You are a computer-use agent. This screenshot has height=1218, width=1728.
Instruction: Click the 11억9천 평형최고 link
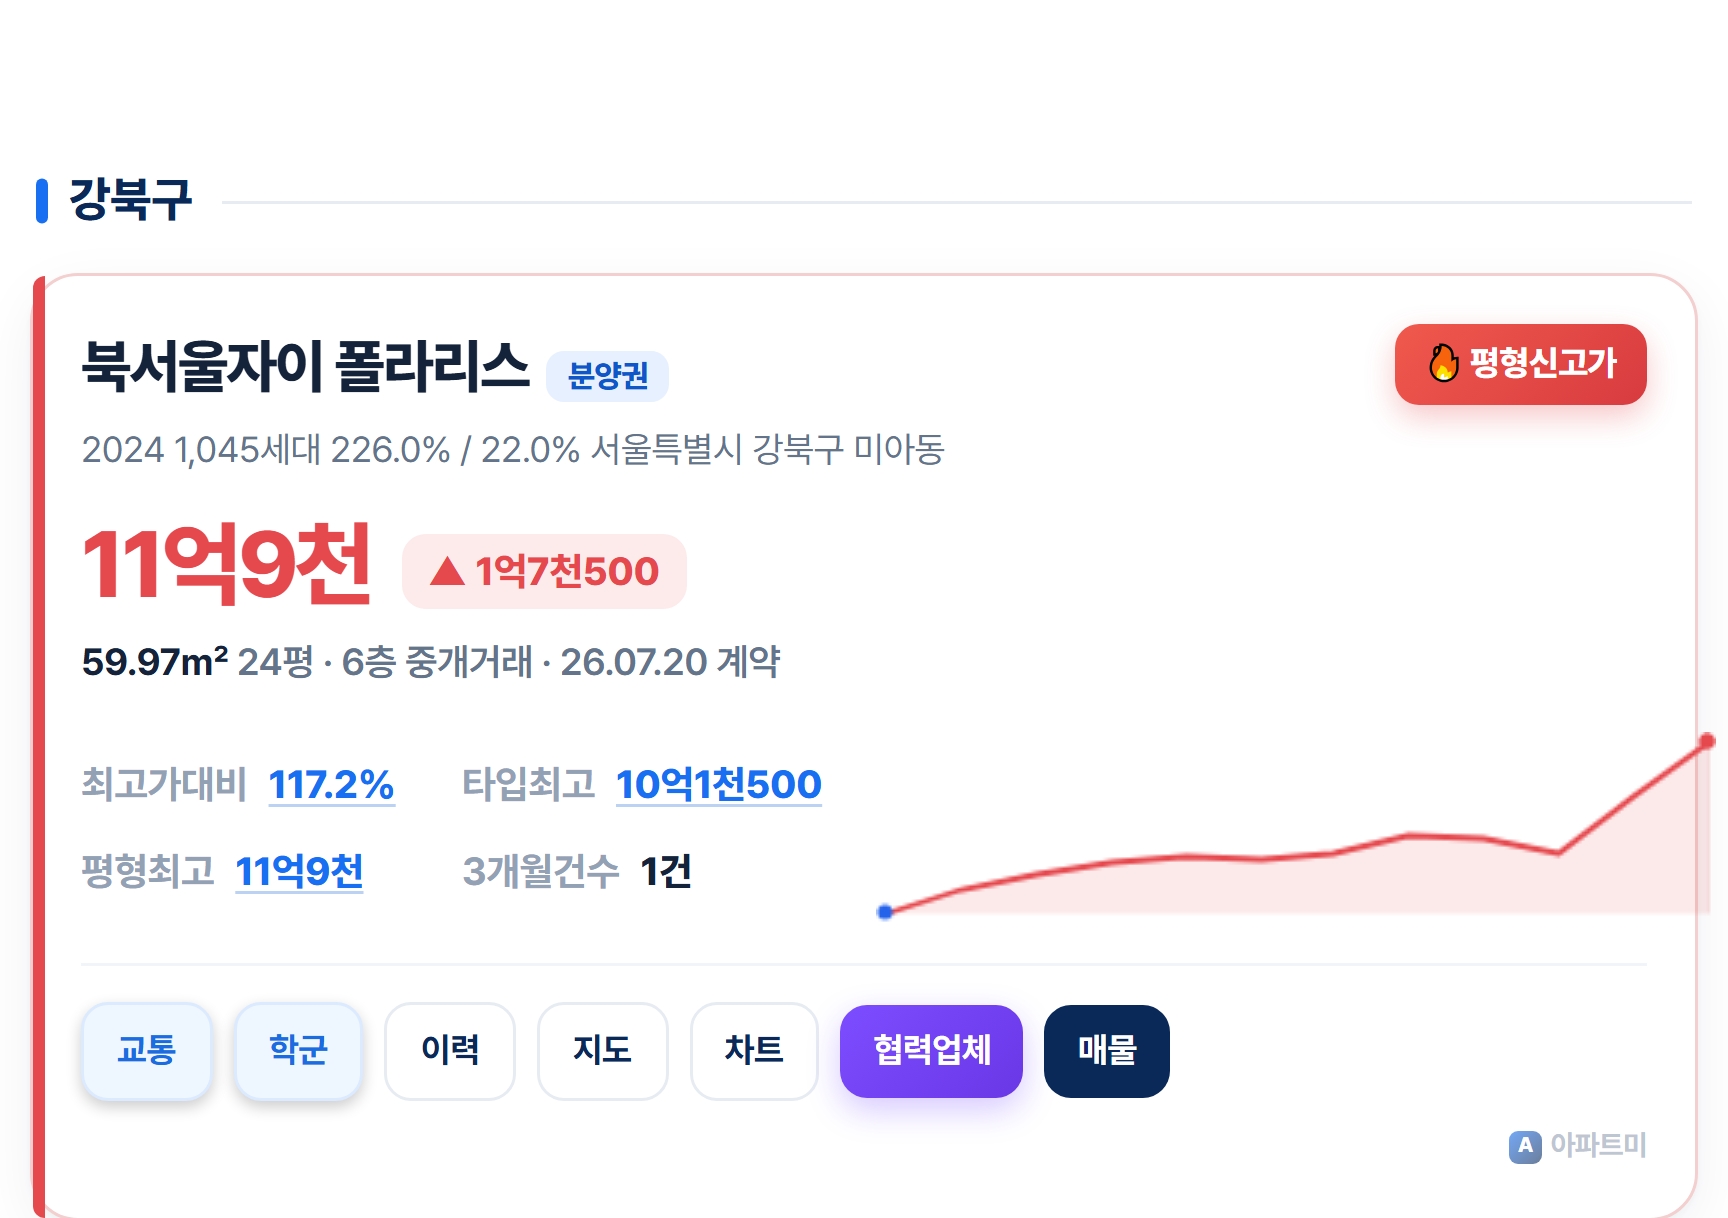(x=299, y=872)
